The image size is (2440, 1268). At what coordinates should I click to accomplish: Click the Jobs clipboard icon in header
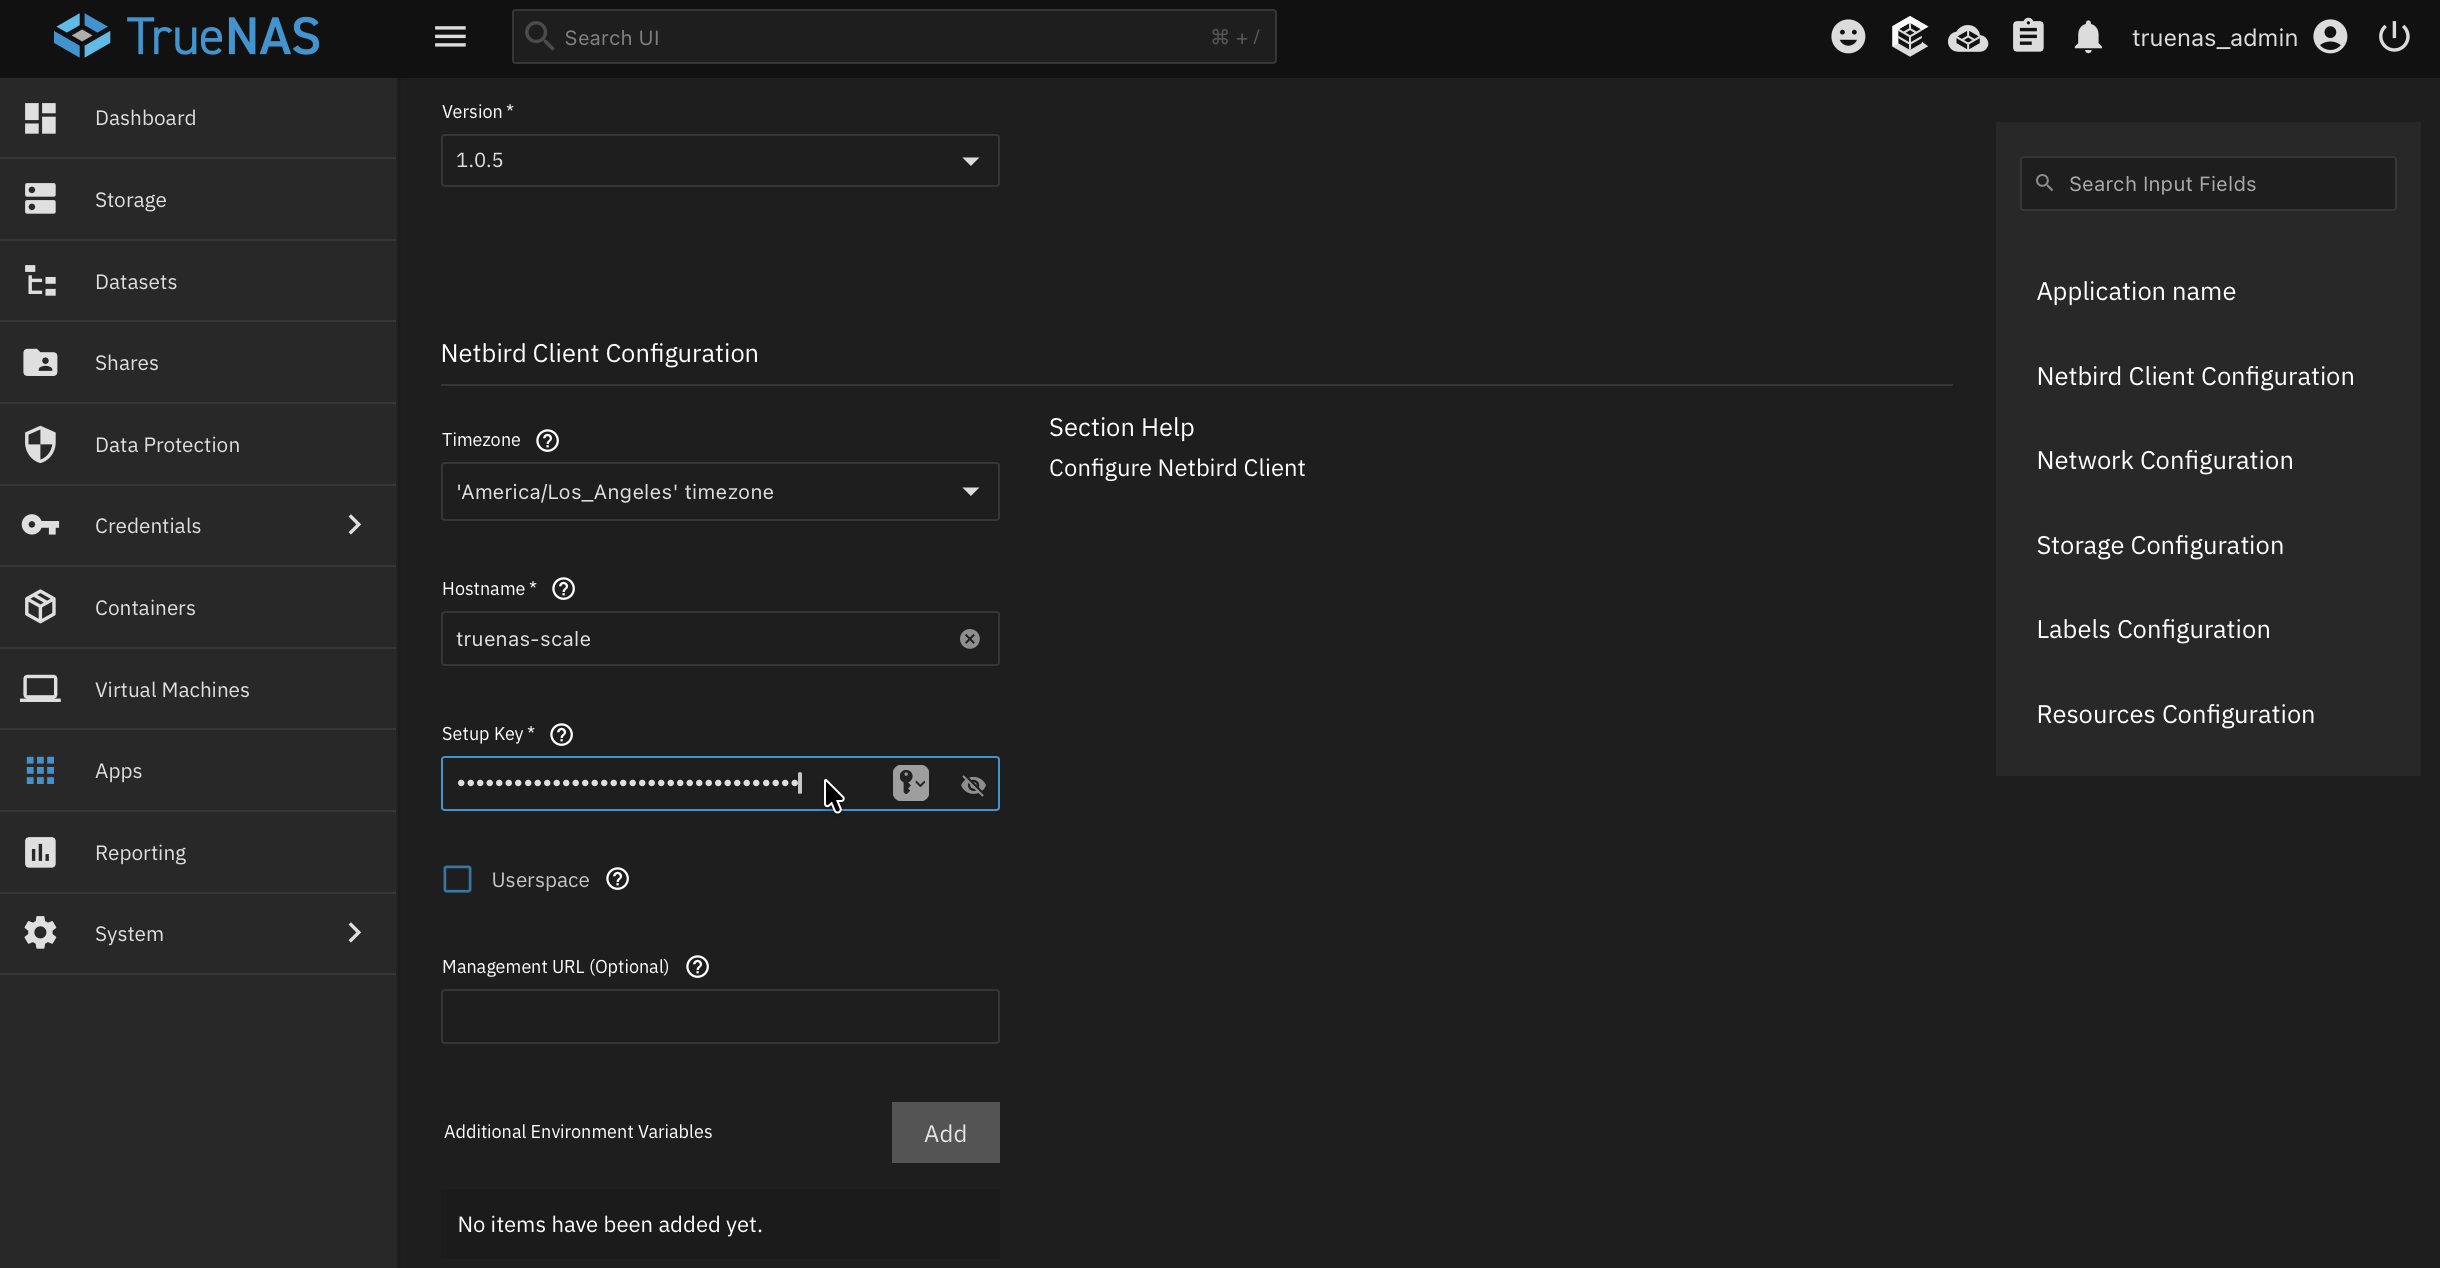pyautogui.click(x=2029, y=36)
